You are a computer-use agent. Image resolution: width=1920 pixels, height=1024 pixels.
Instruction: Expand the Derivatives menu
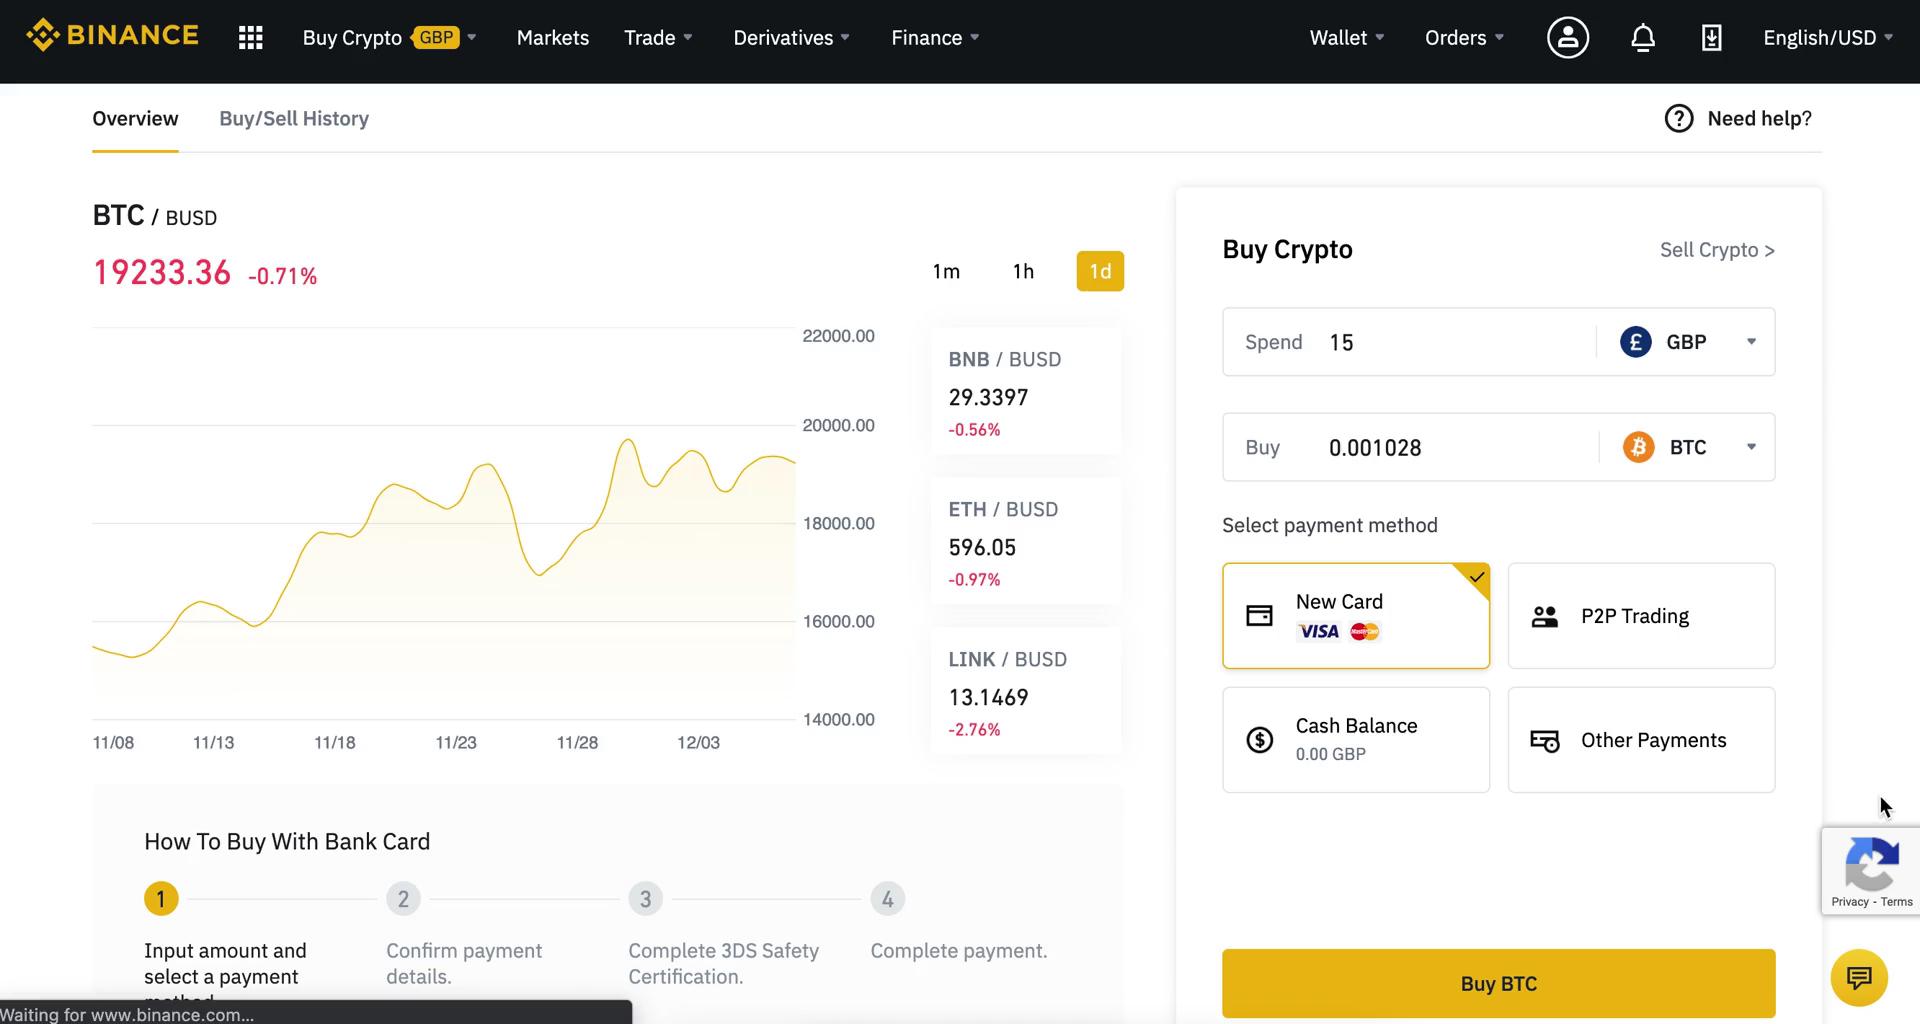click(x=791, y=38)
